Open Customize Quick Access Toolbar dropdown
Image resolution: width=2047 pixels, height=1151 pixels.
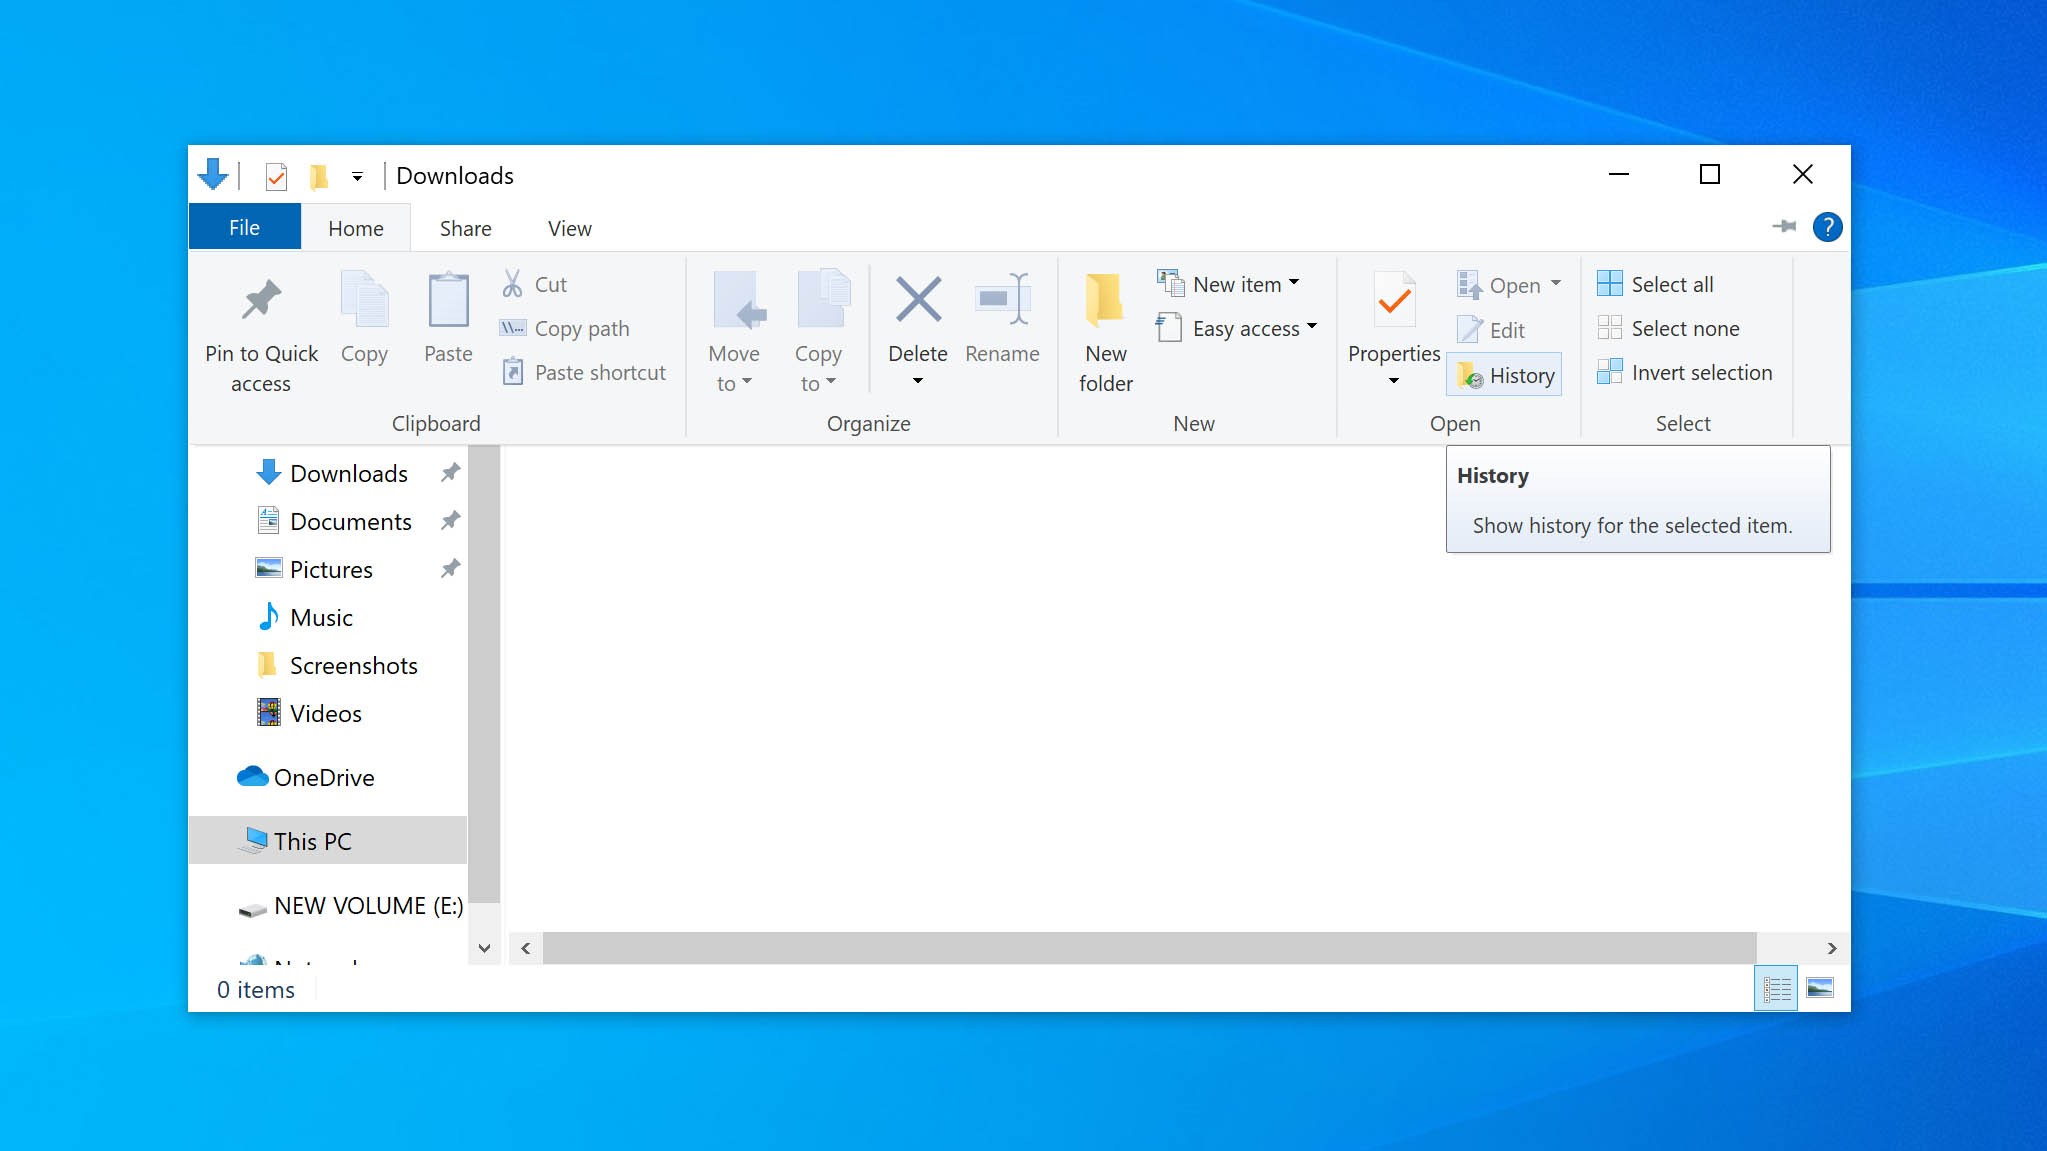click(x=357, y=177)
